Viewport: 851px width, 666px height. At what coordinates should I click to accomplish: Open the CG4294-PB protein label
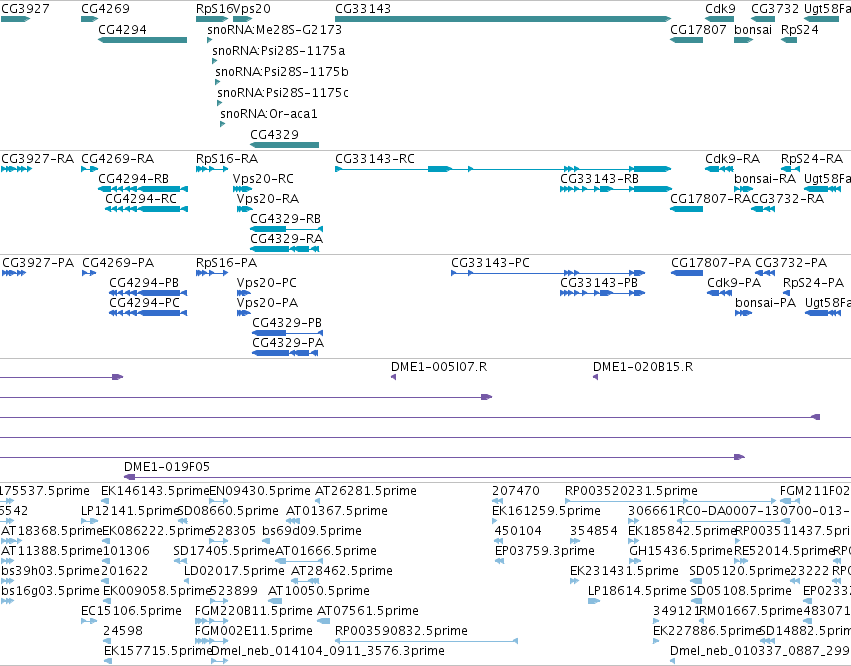(144, 283)
